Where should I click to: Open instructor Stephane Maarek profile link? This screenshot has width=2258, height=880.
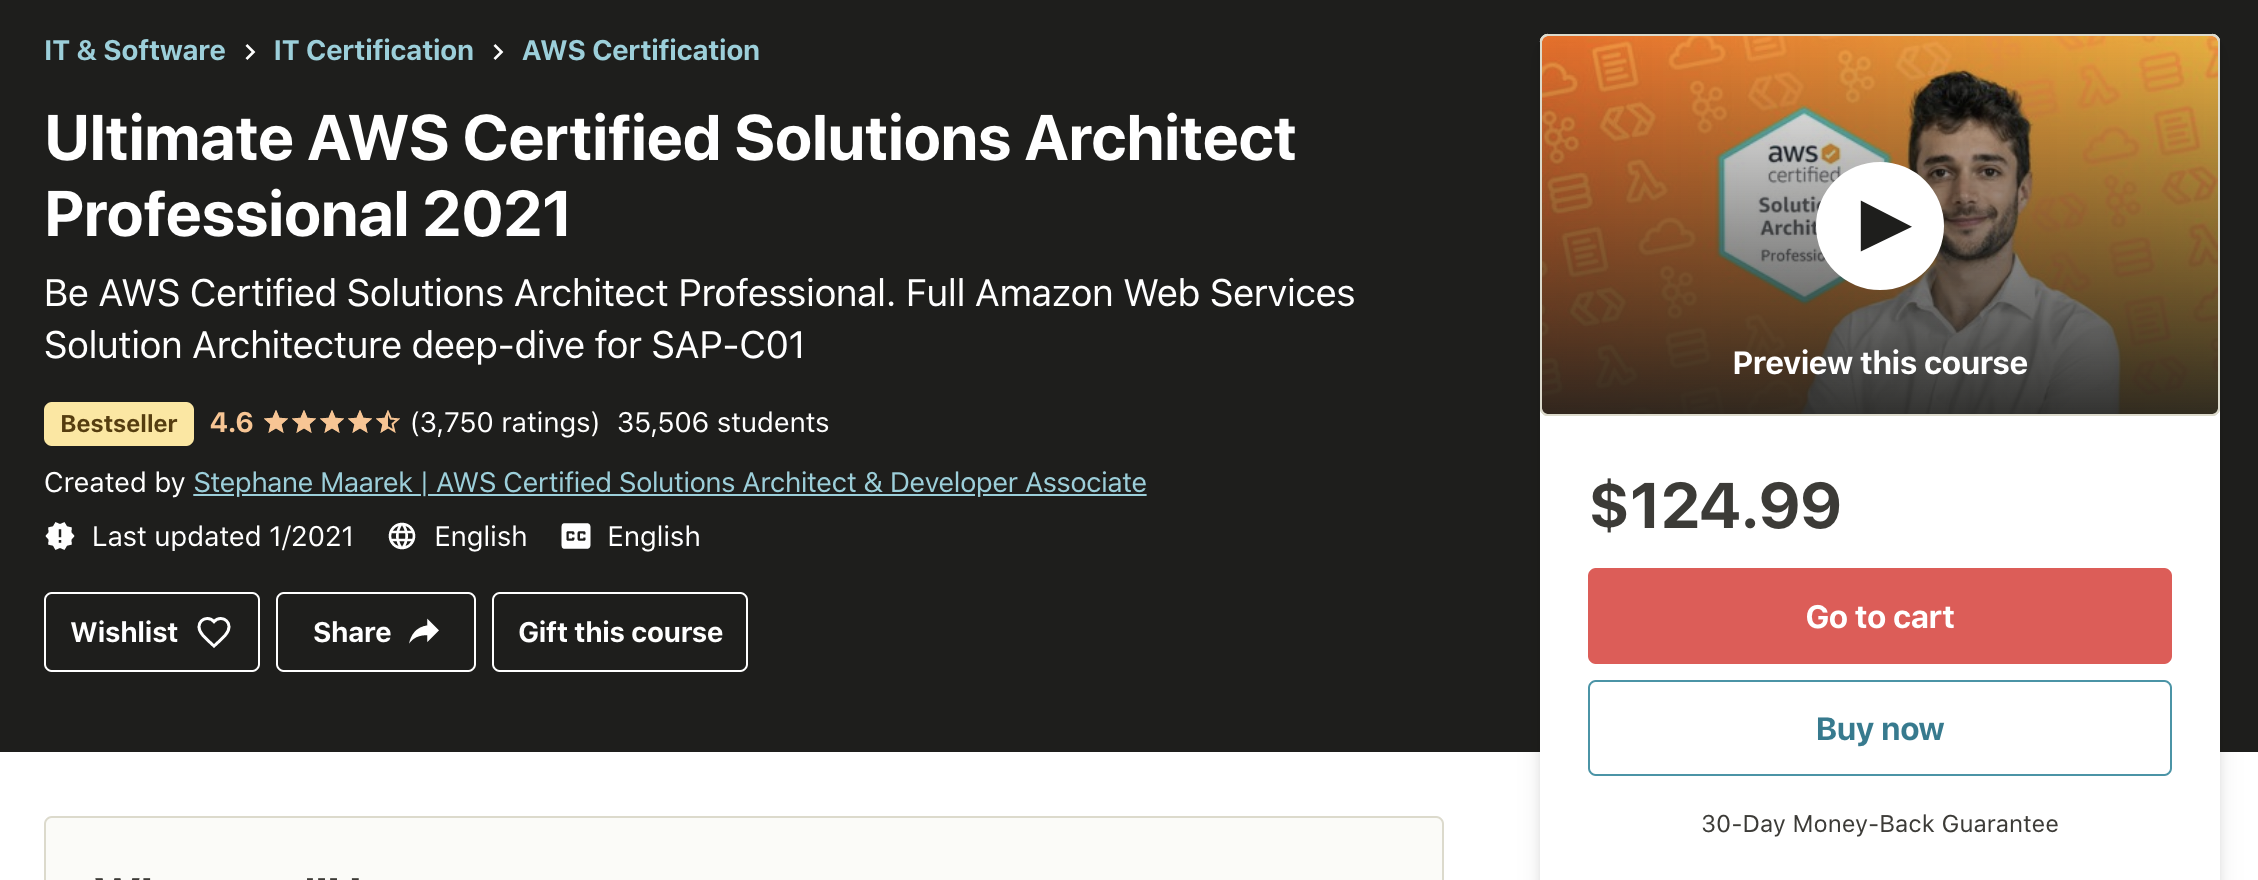pyautogui.click(x=670, y=482)
